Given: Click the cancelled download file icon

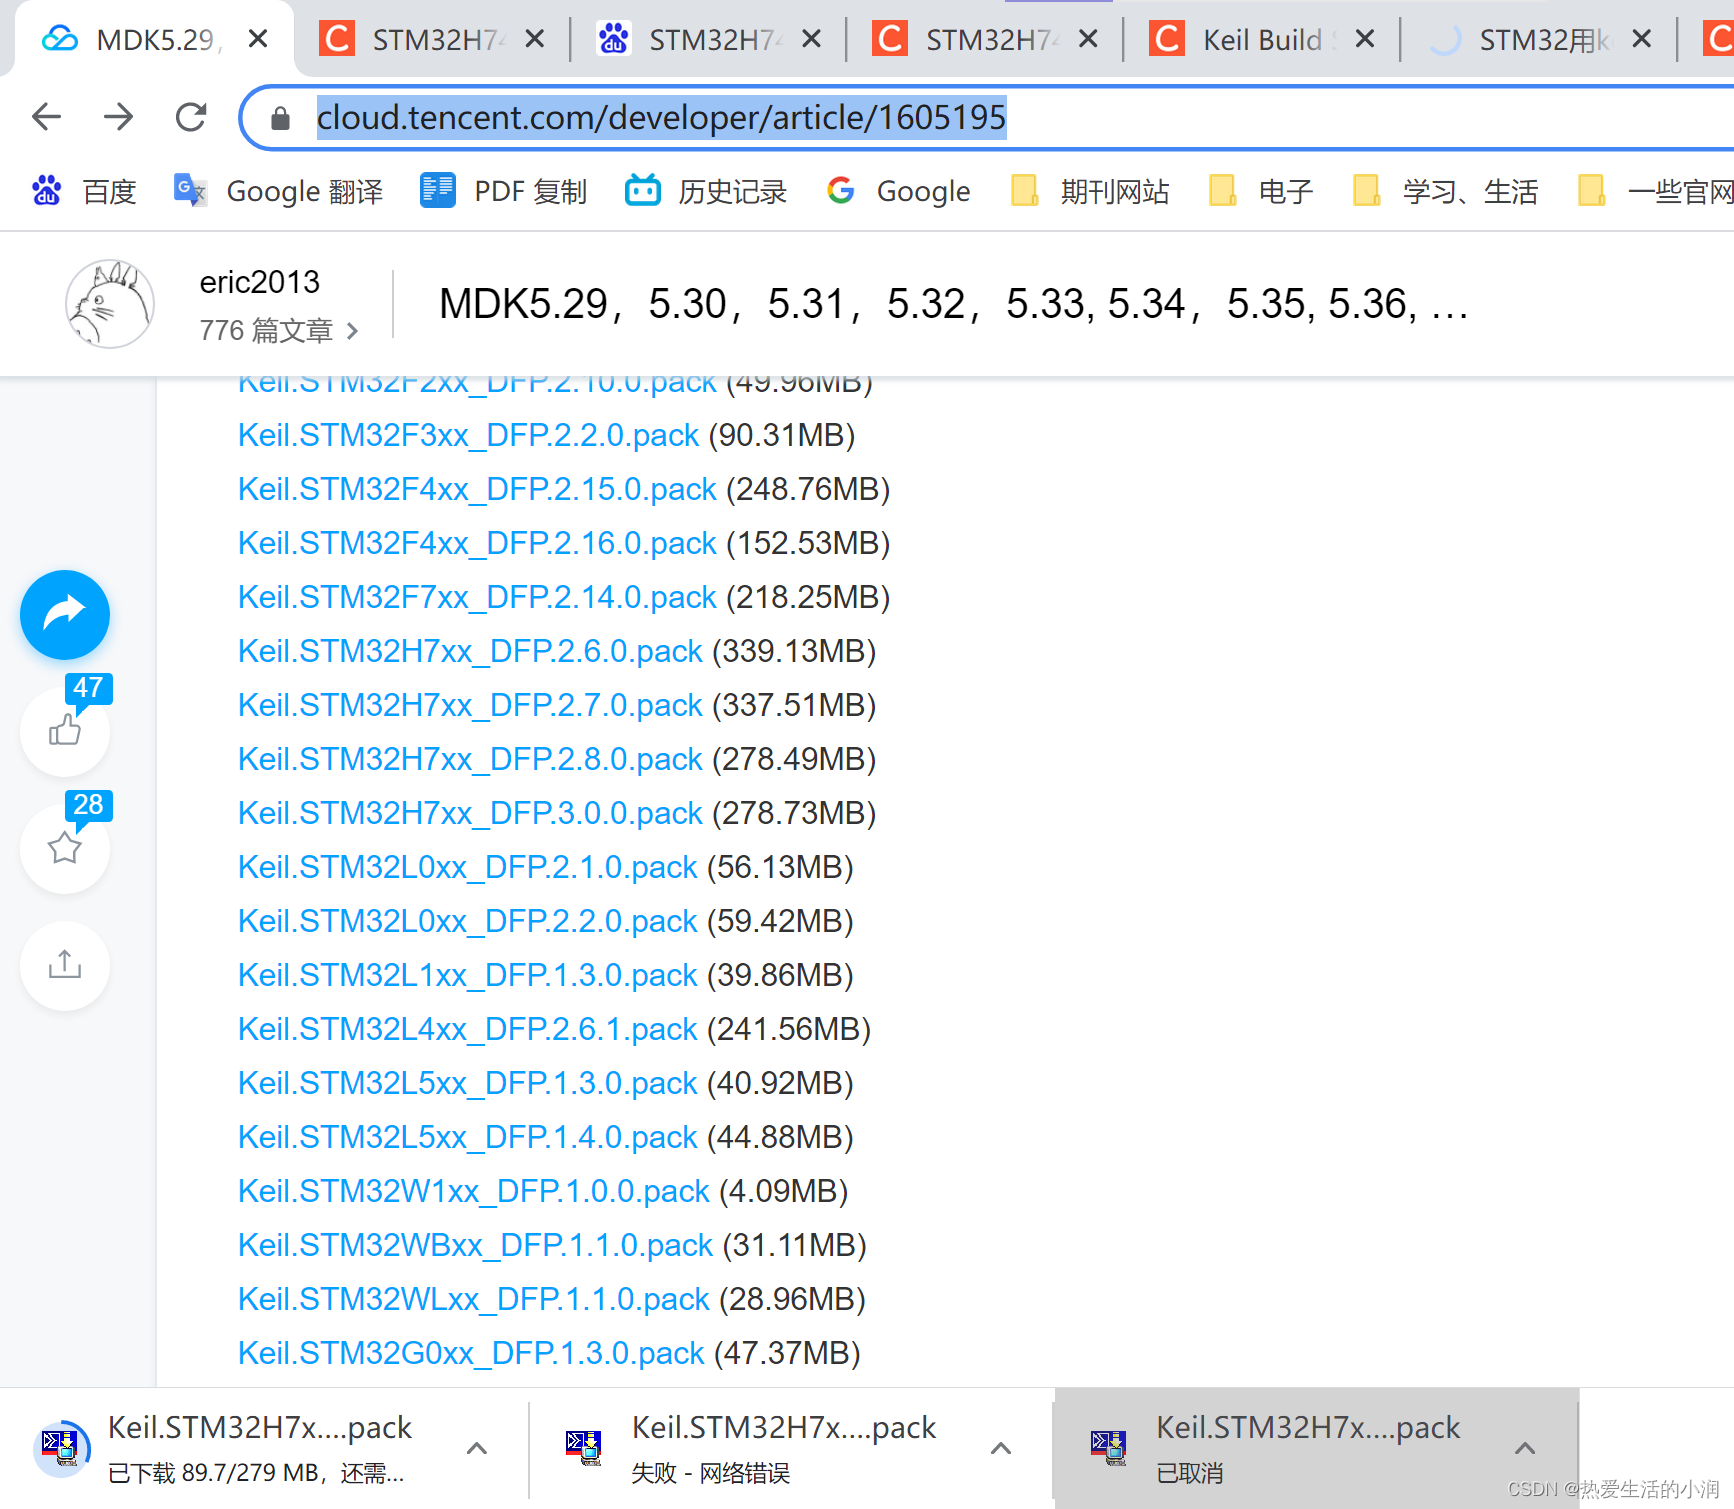Looking at the screenshot, I should coord(1108,1447).
